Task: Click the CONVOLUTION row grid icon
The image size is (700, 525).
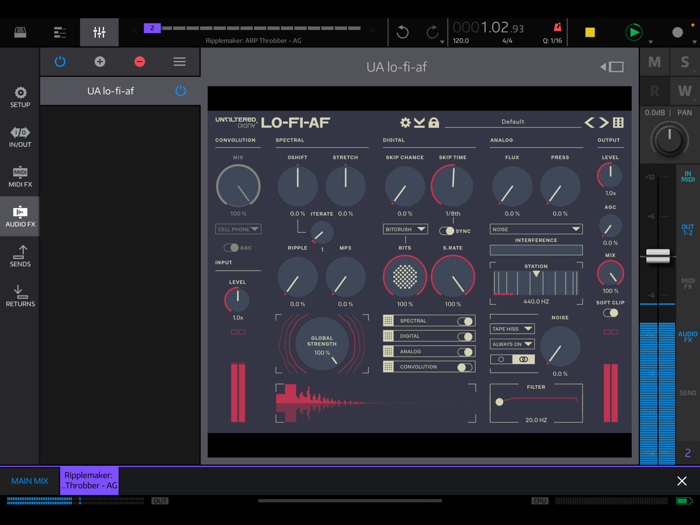Action: click(x=388, y=367)
